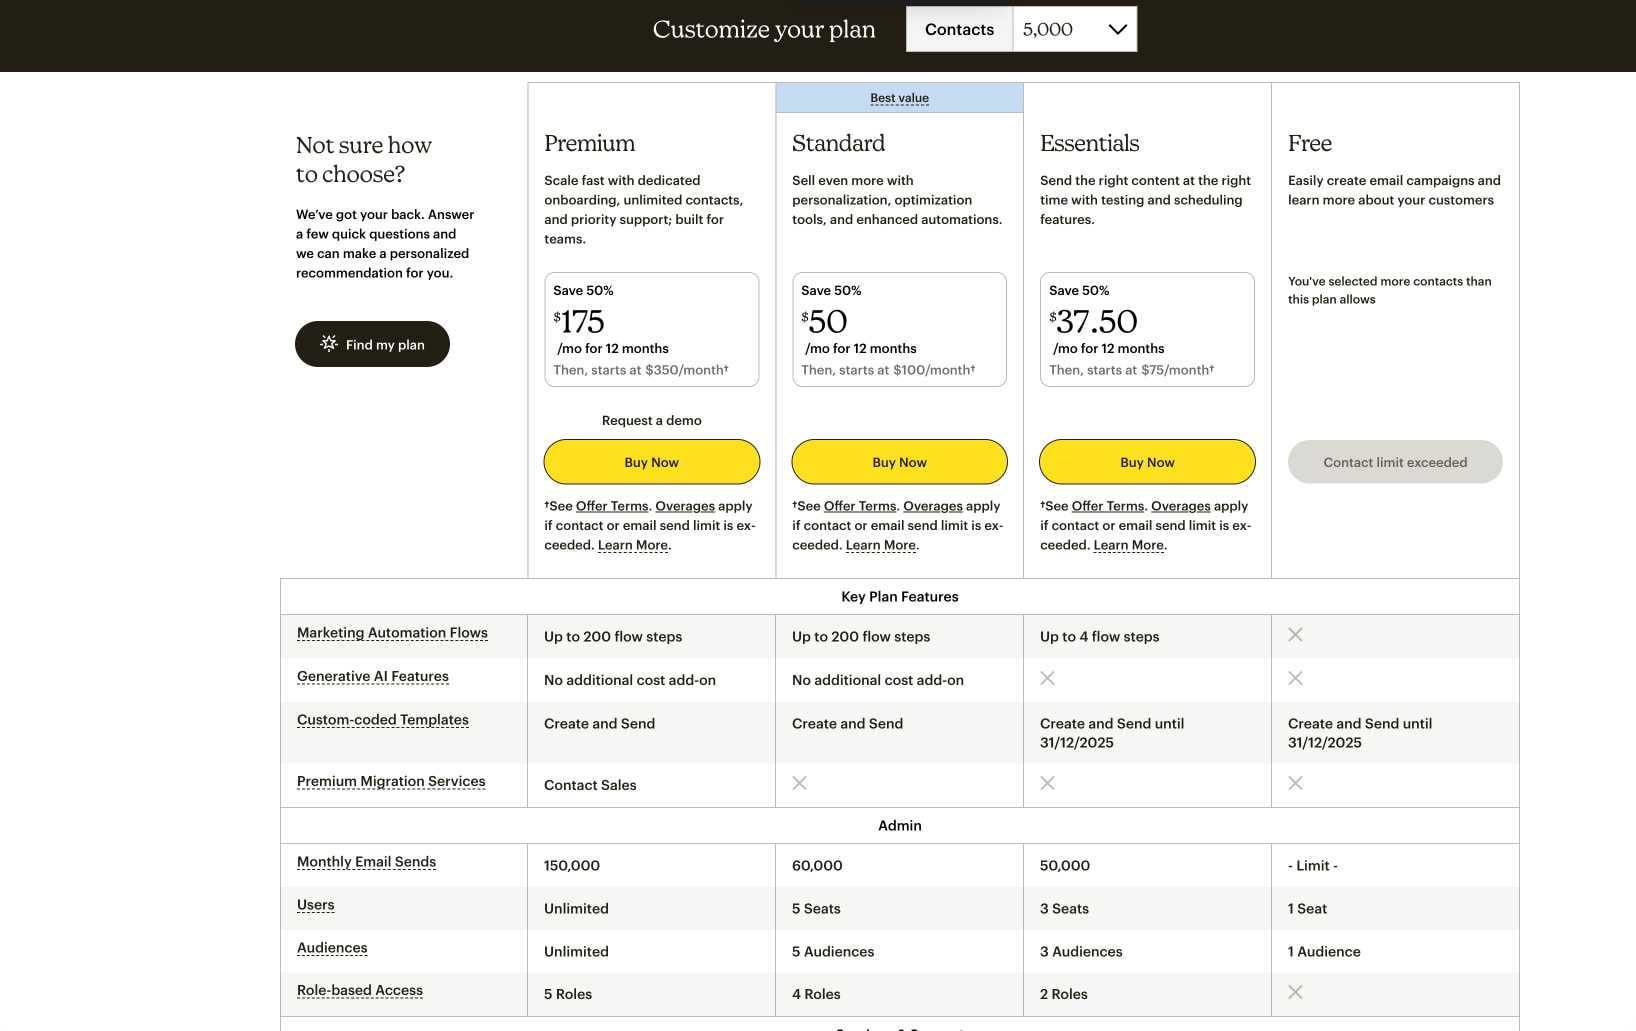This screenshot has width=1636, height=1031.
Task: Click Custom-coded Templates feature label
Action: coord(383,720)
